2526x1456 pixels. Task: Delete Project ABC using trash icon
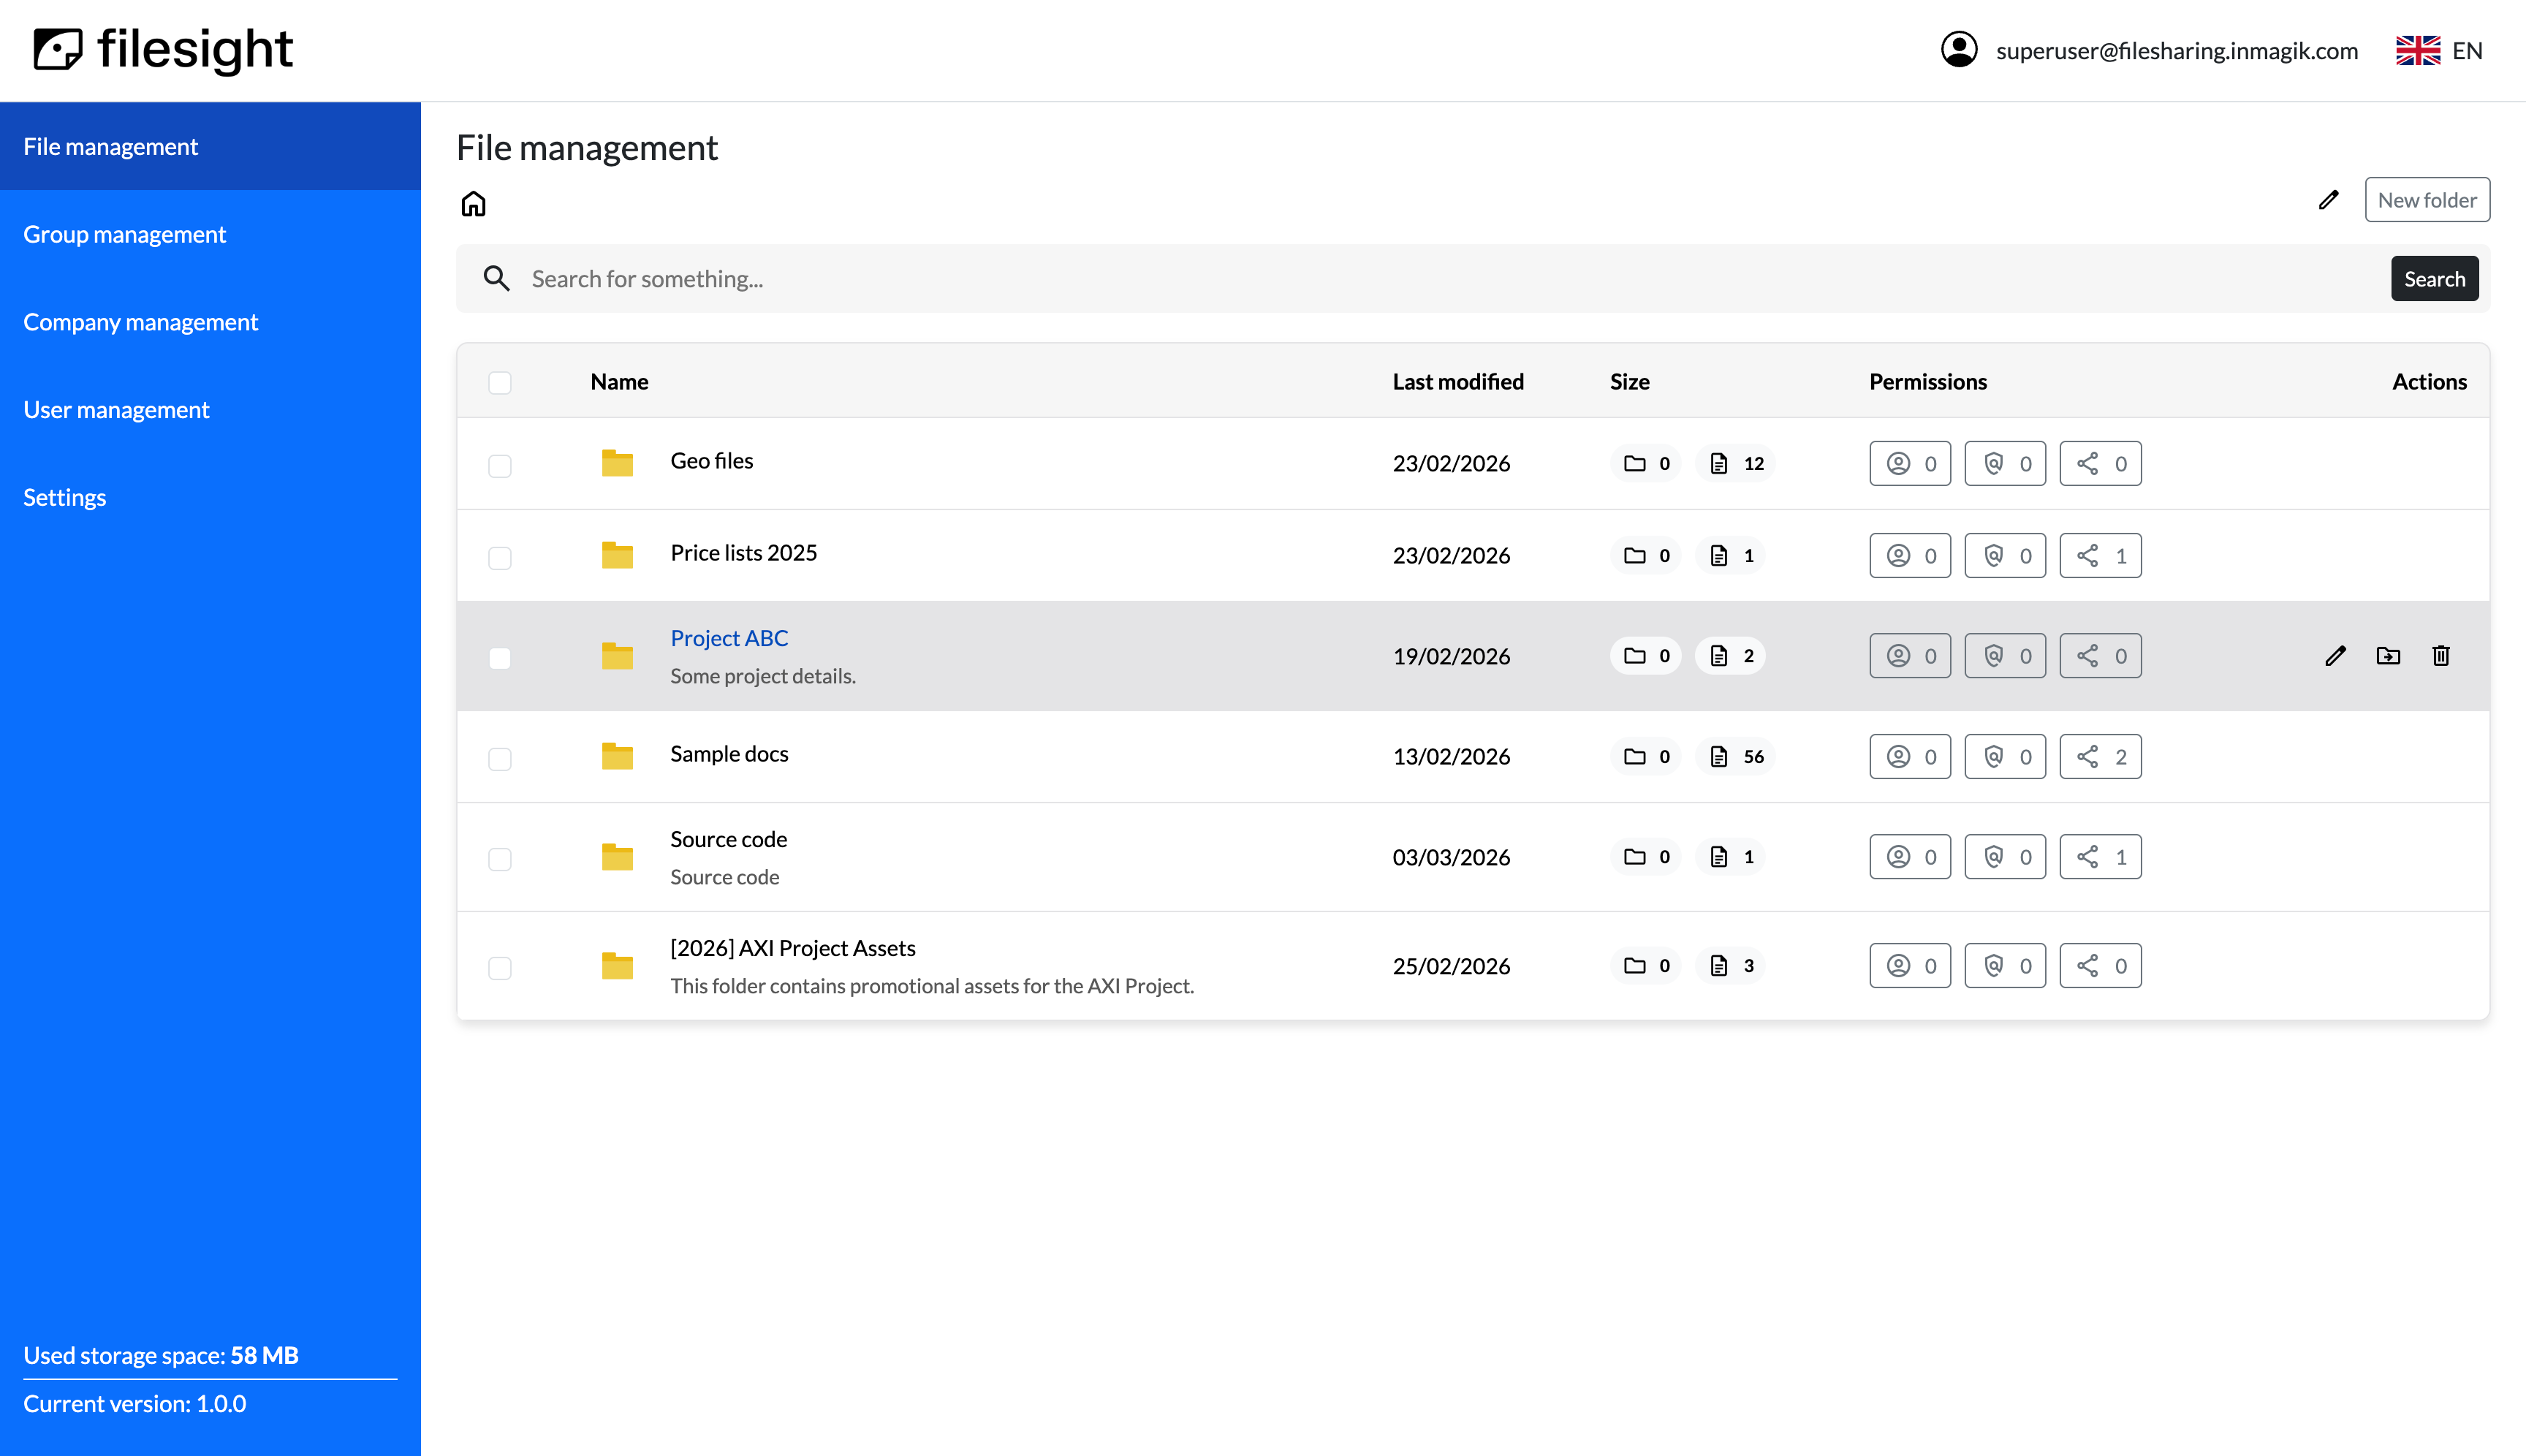point(2441,656)
